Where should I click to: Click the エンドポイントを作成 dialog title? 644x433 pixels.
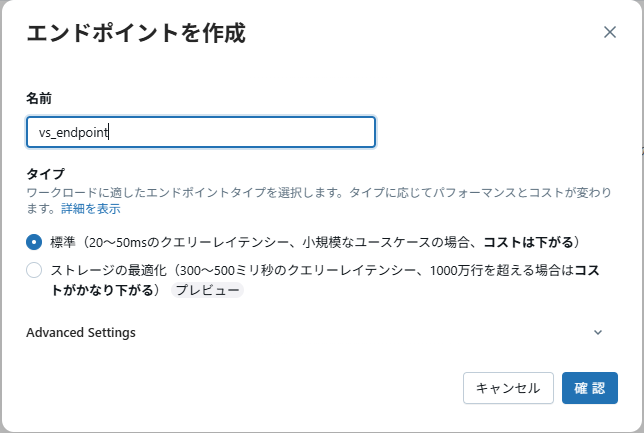tap(136, 33)
